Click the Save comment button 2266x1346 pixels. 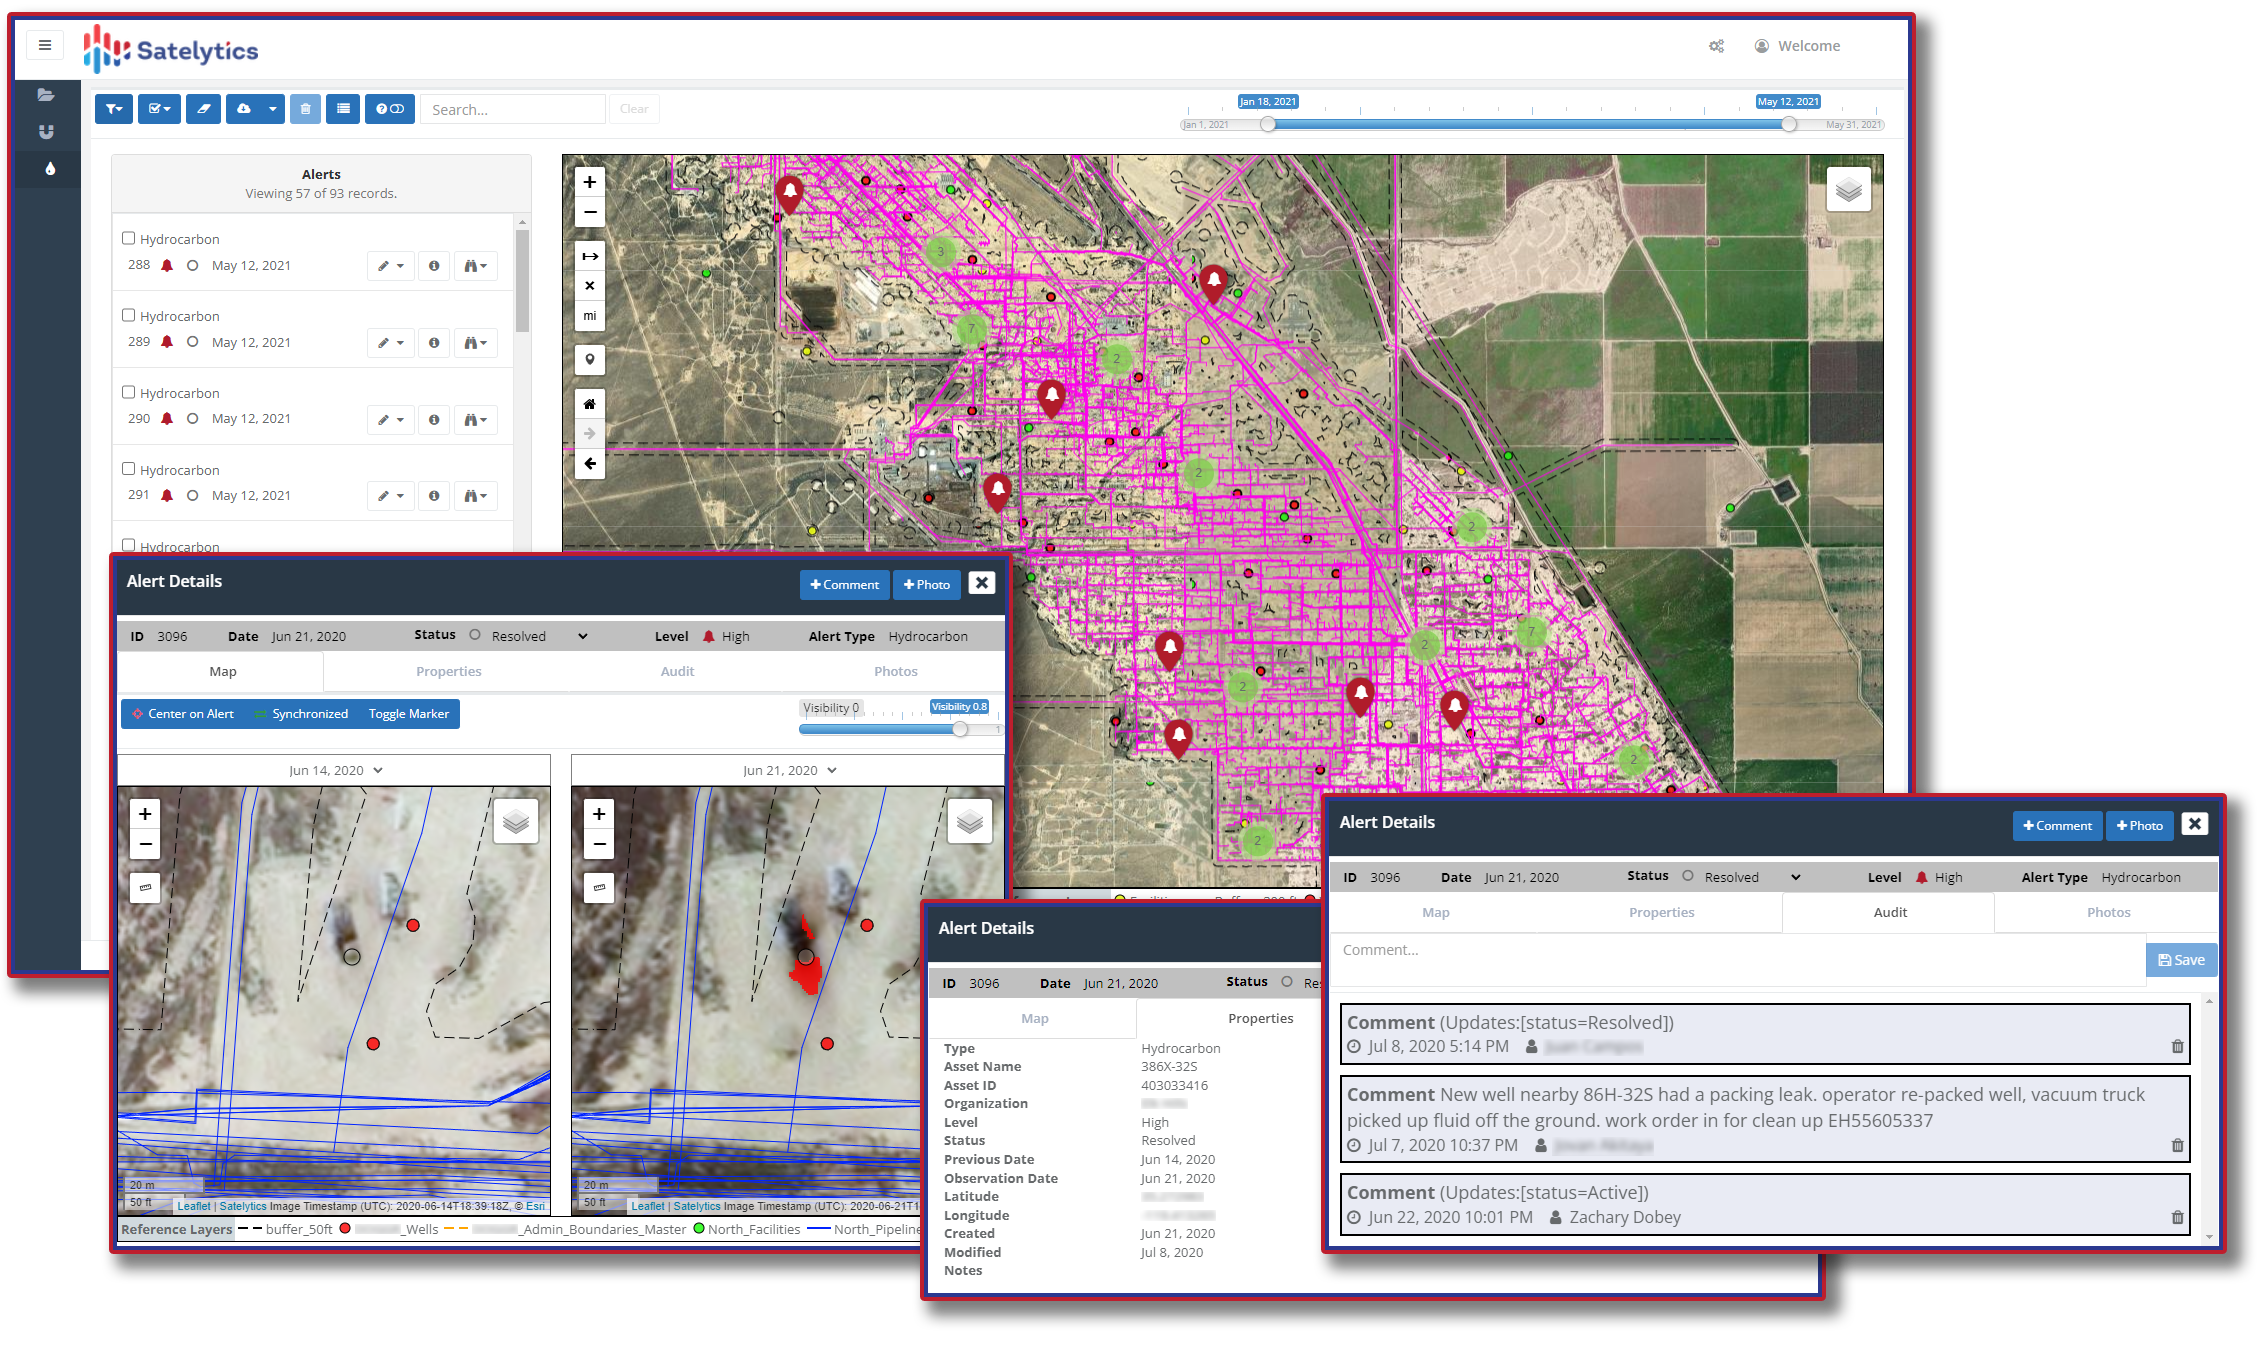click(2181, 960)
